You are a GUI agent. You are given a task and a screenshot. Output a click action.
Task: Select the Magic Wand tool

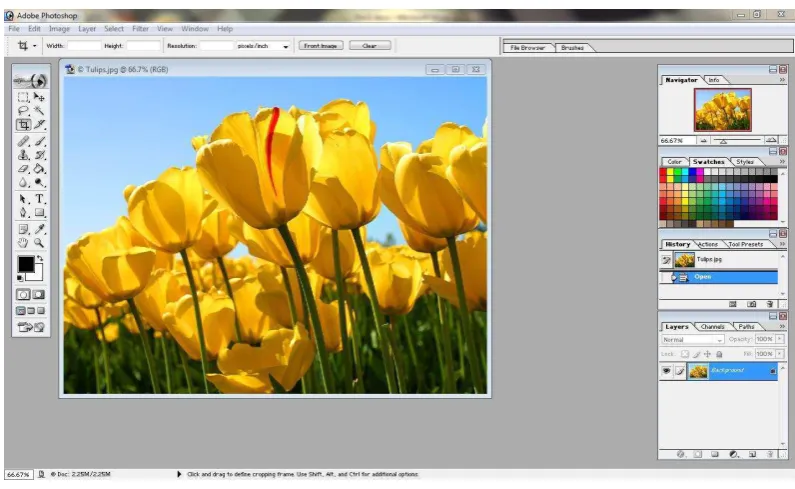[x=39, y=110]
